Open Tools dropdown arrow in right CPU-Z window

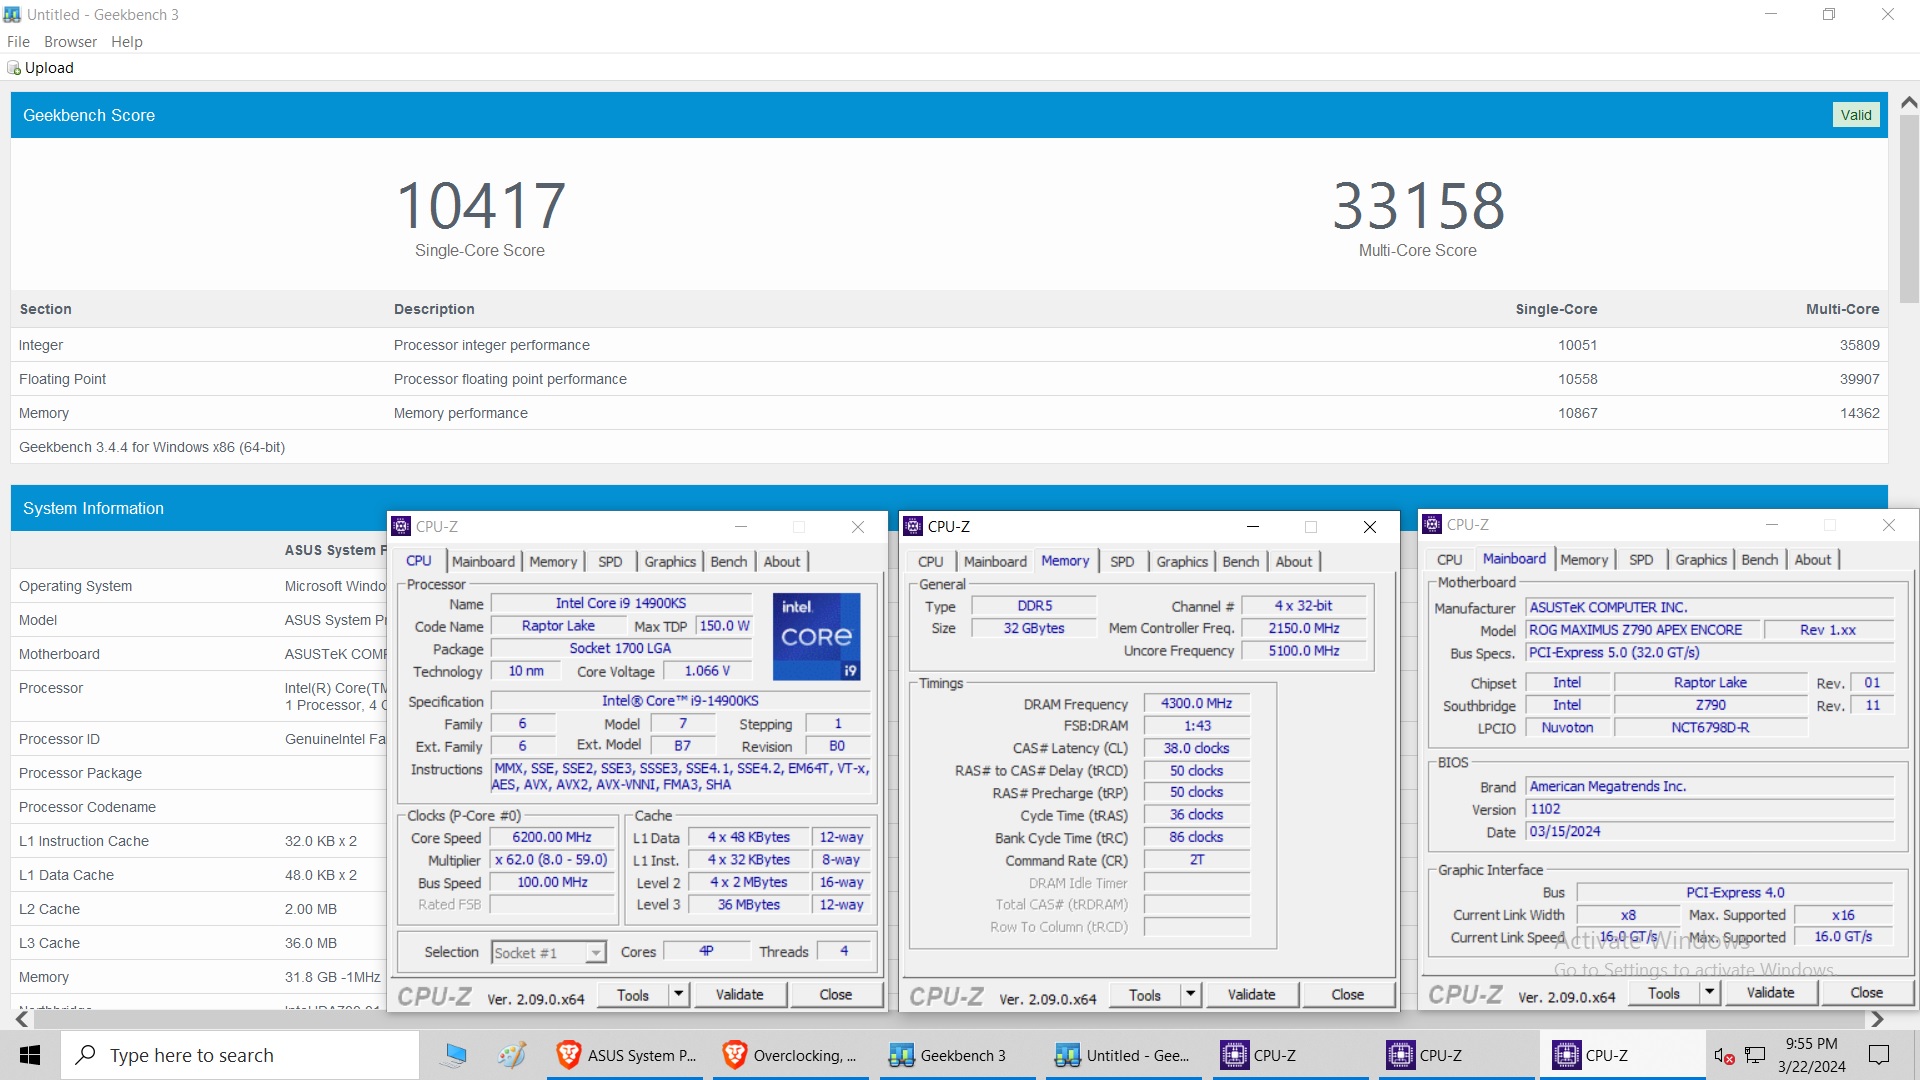(1710, 992)
